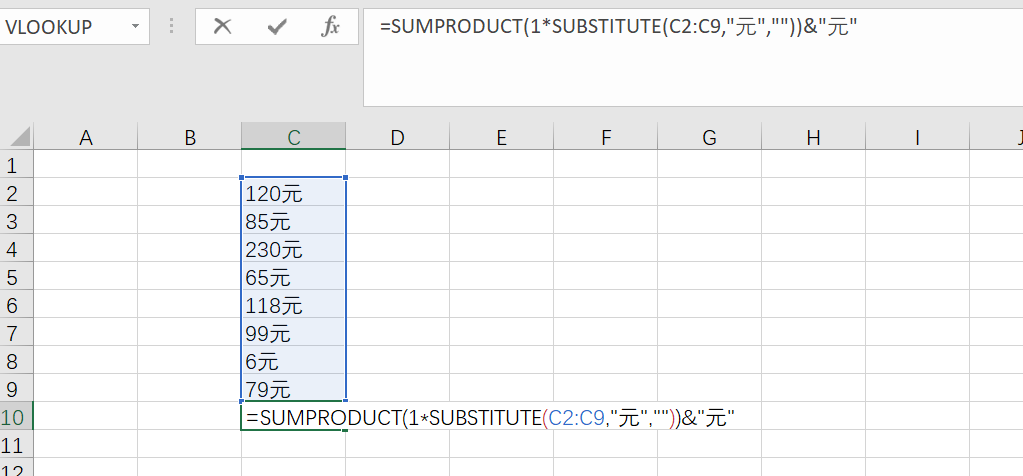Screen dimensions: 1023x476
Task: Expand the Name Box dropdown arrow
Action: 135,27
